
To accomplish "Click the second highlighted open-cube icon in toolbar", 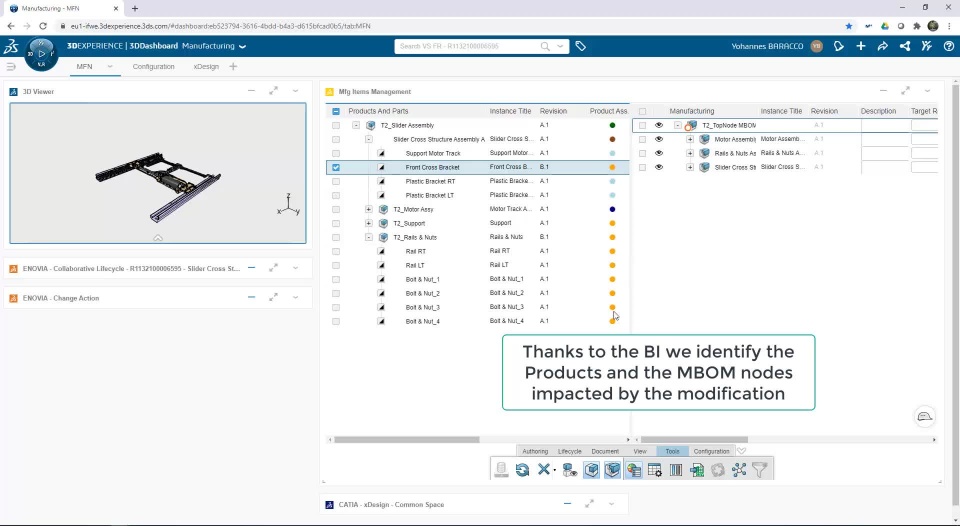I will pyautogui.click(x=612, y=470).
